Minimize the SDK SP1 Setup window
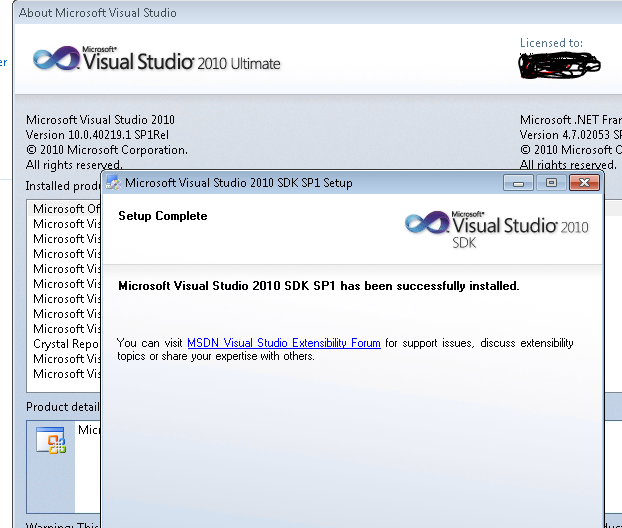Image resolution: width=622 pixels, height=528 pixels. (518, 183)
